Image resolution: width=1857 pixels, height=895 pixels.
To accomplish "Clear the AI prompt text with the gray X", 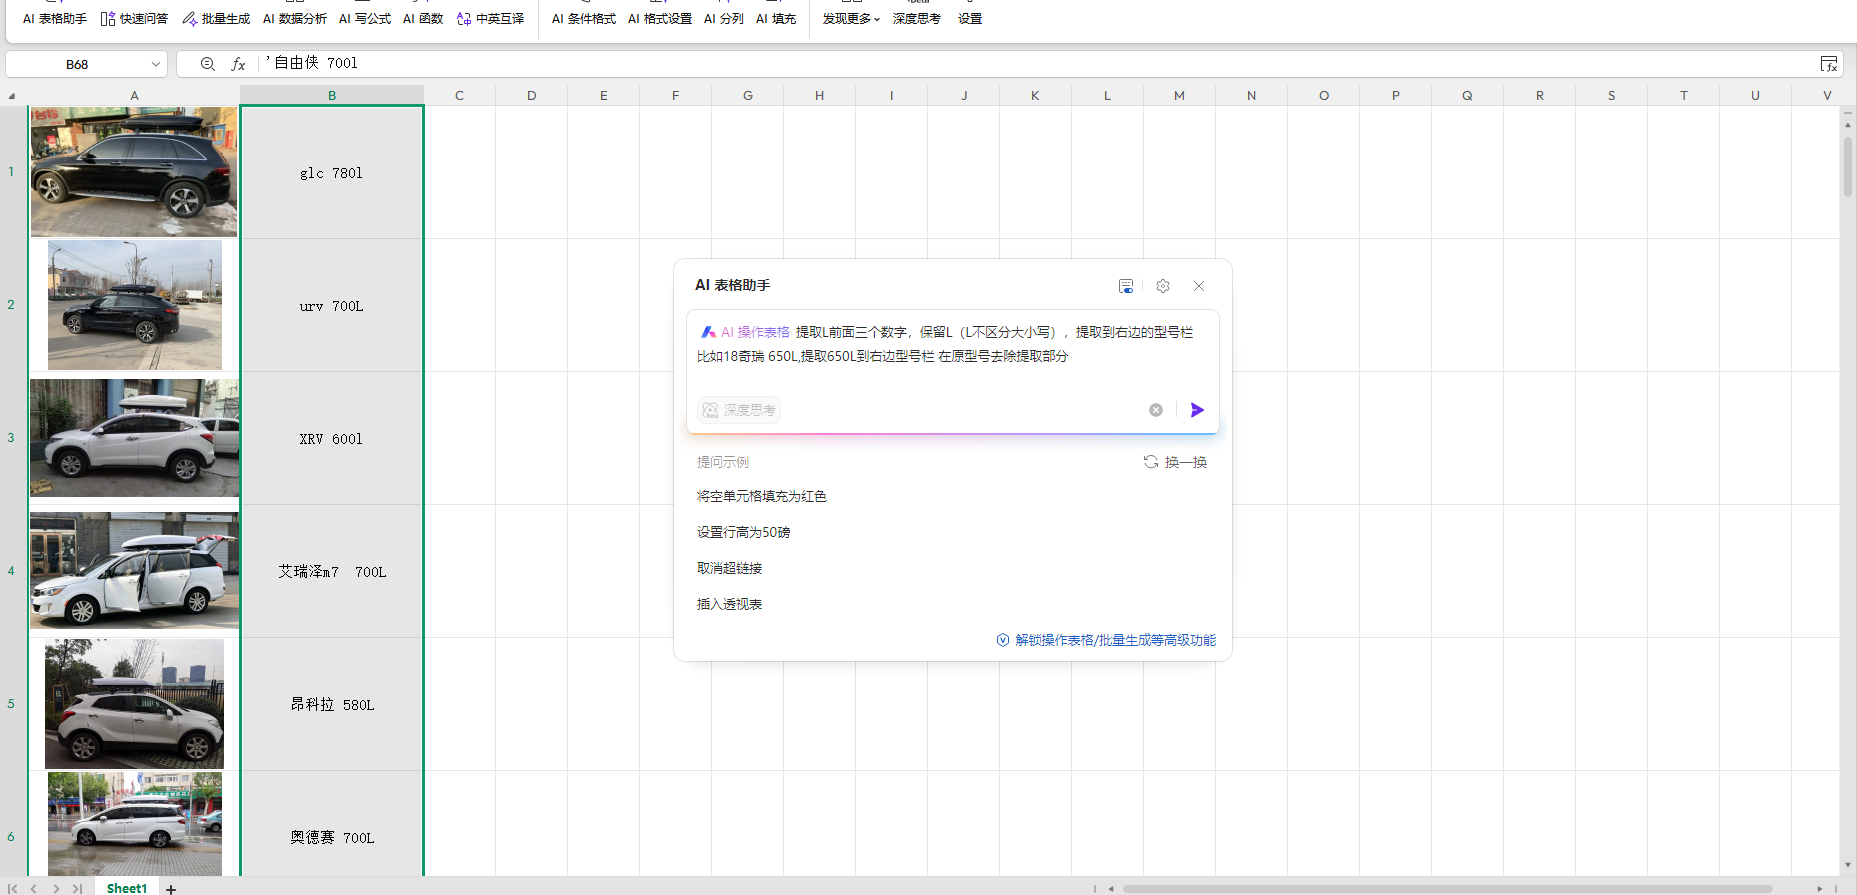I will [1156, 410].
